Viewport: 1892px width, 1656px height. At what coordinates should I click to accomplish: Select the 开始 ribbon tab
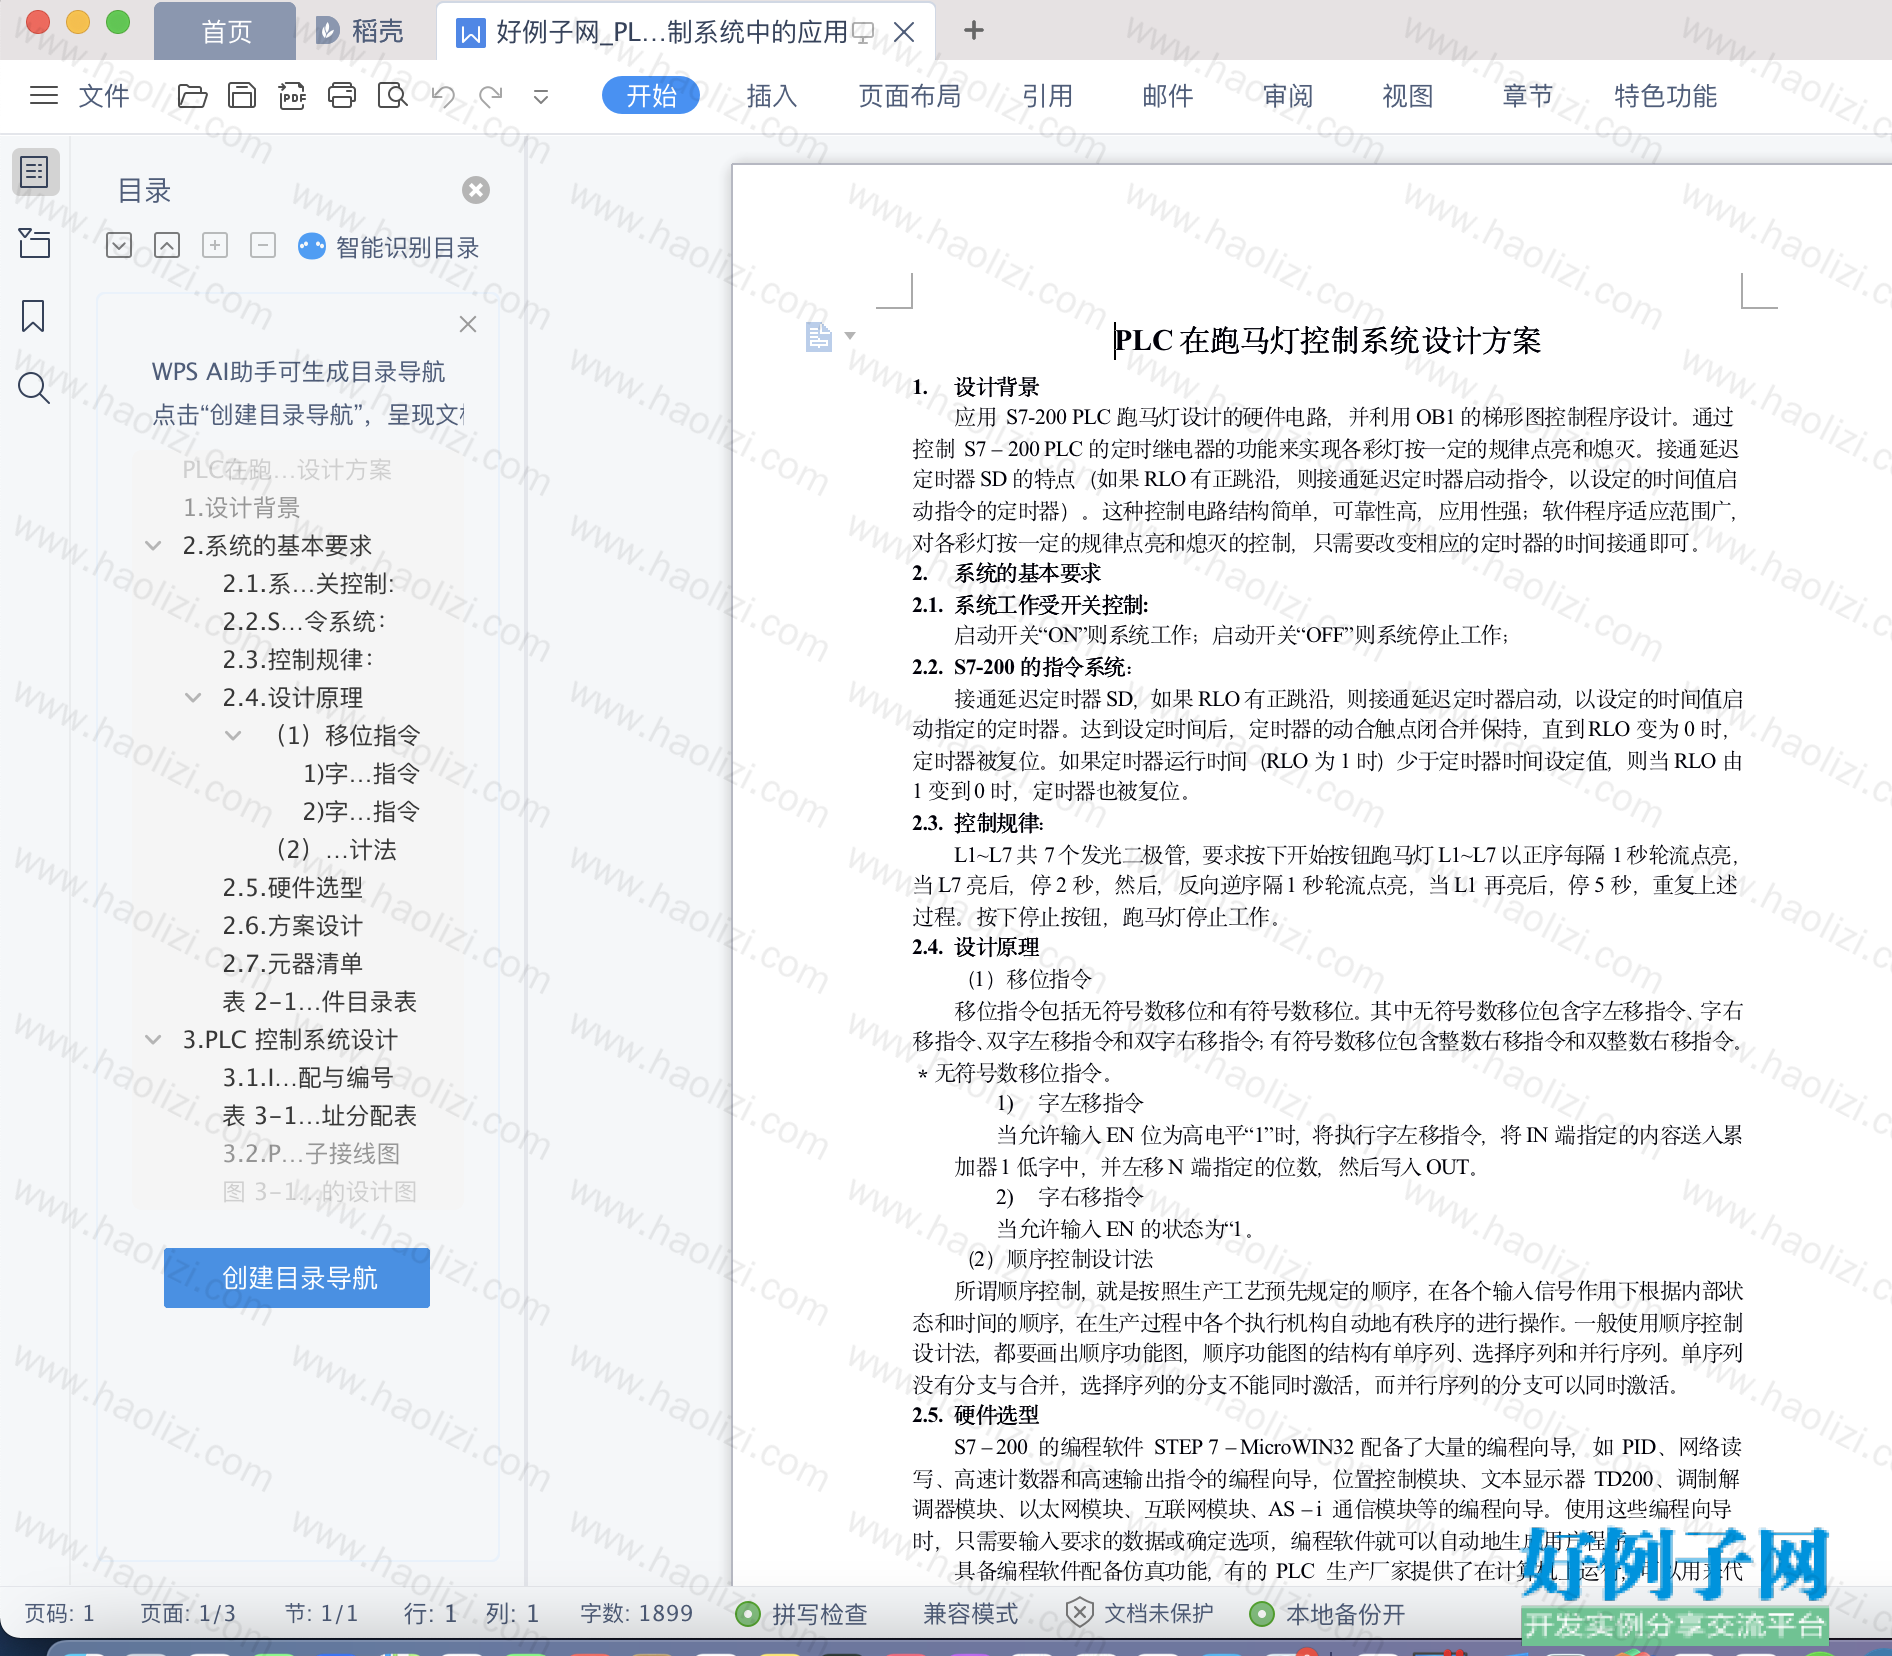pos(651,96)
